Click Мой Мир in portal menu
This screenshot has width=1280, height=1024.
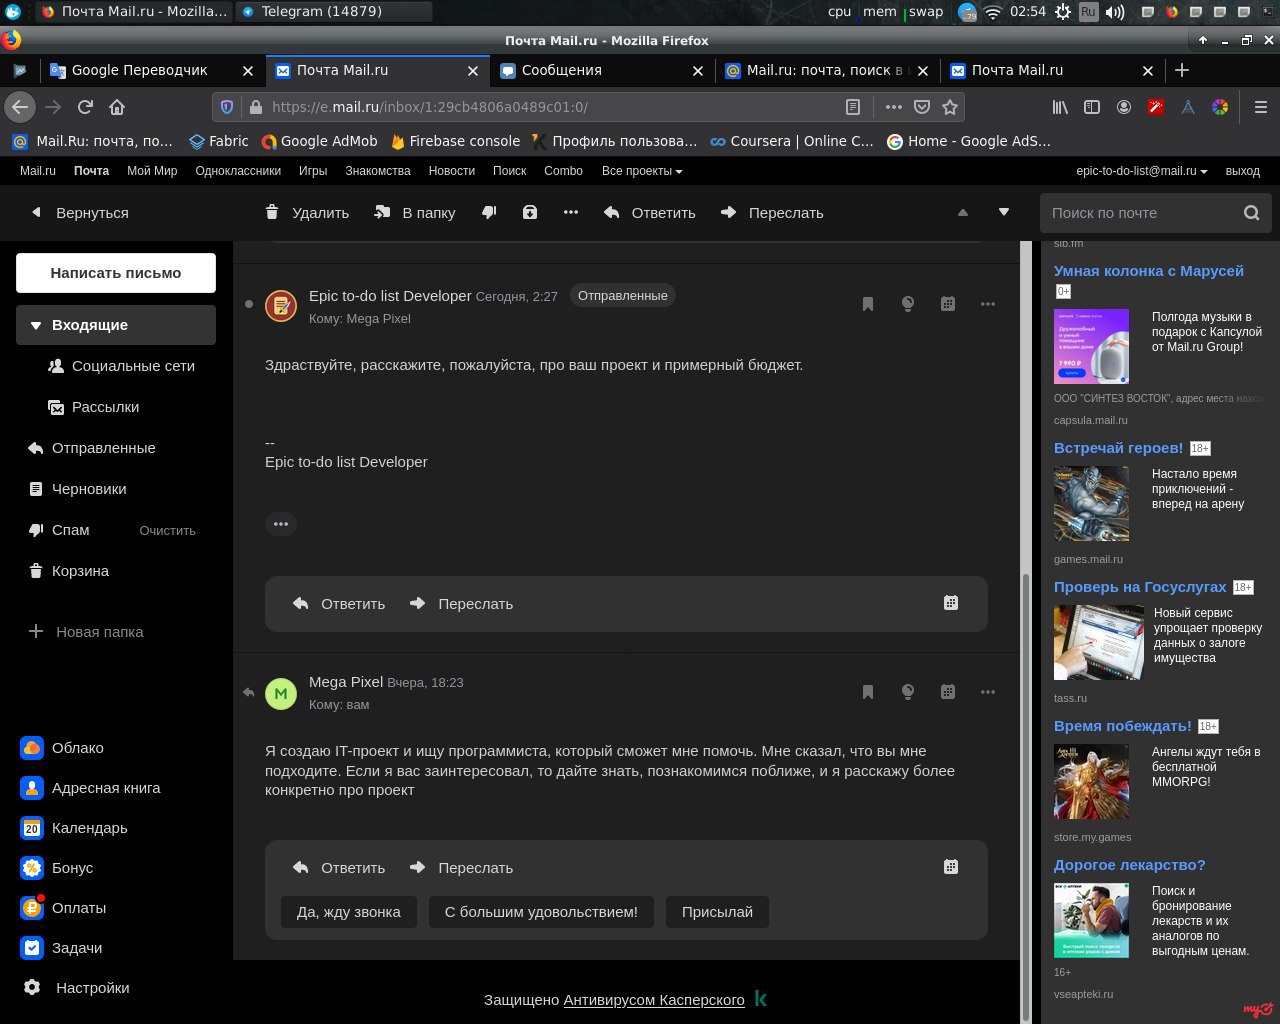152,171
